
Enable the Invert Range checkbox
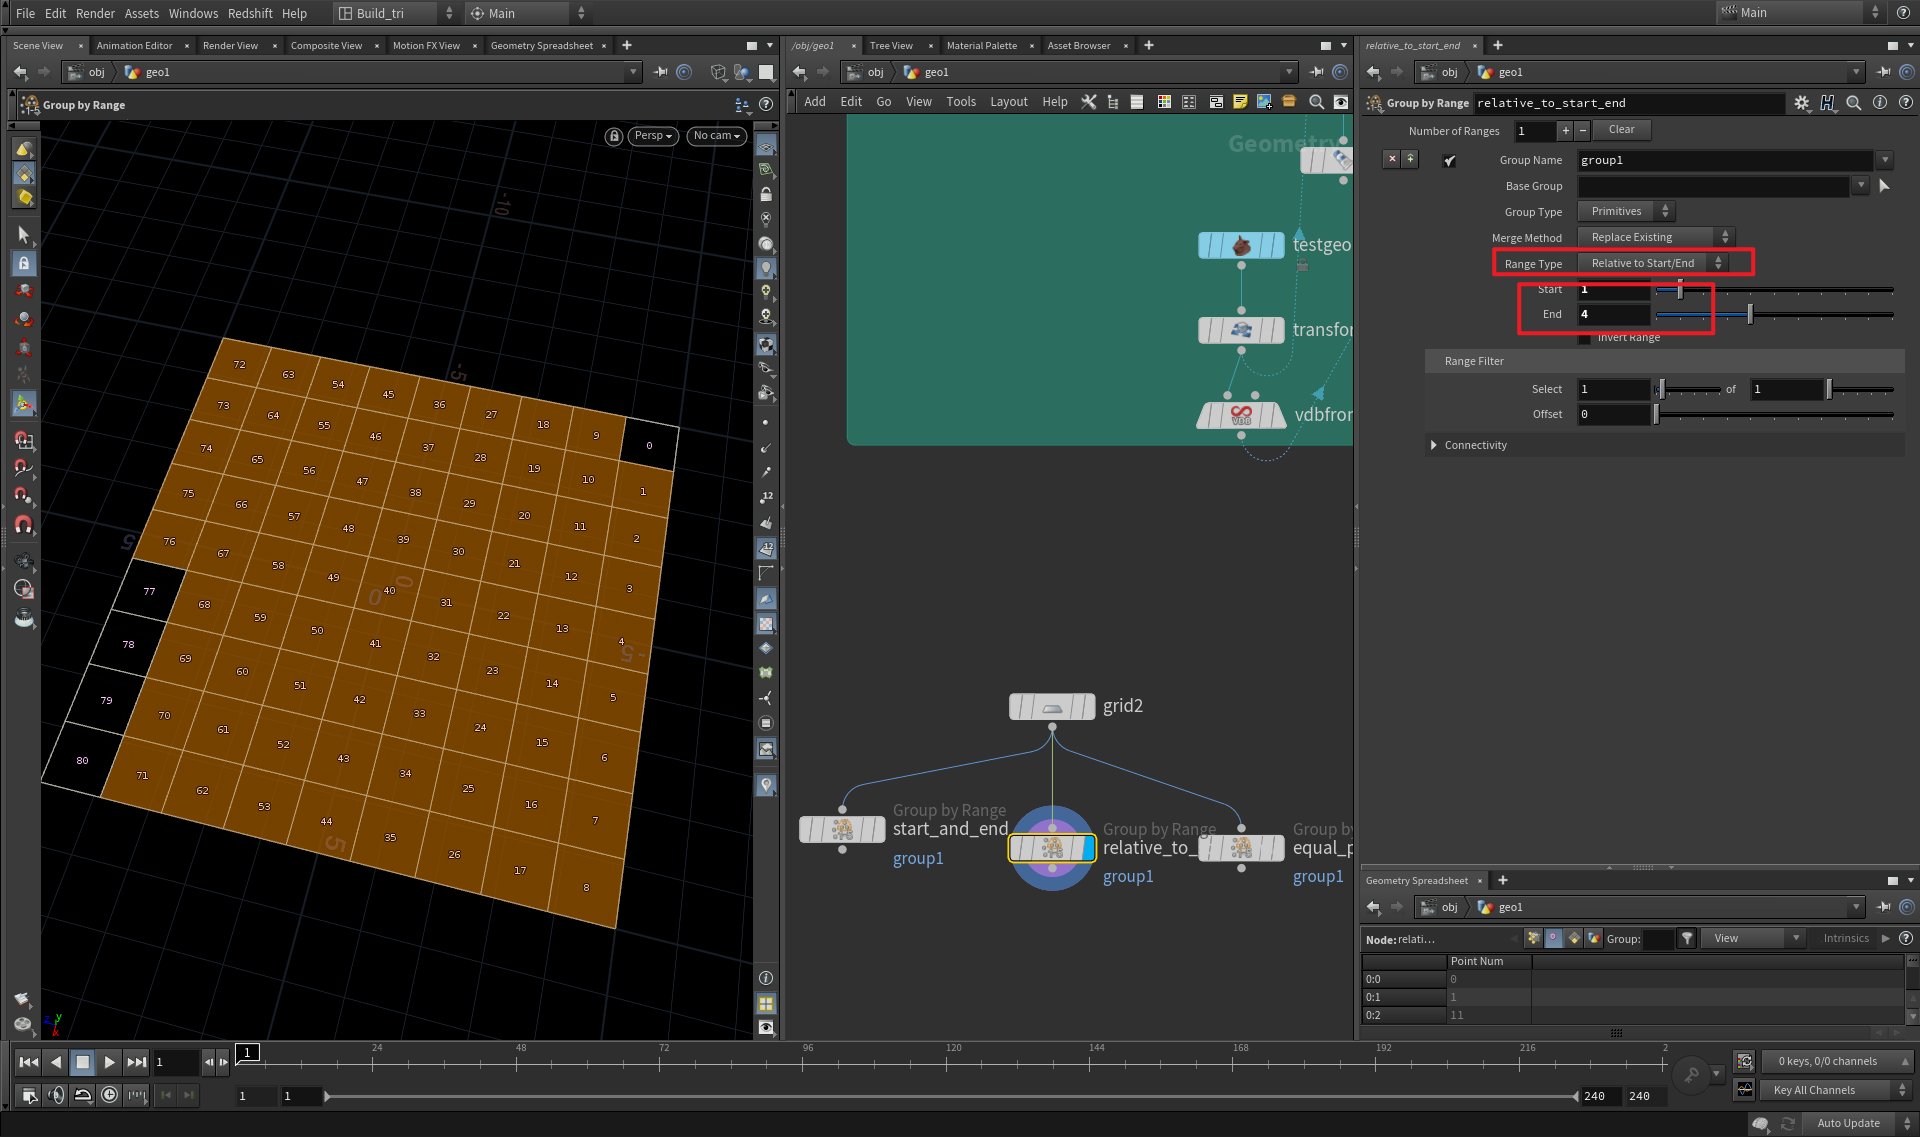1585,338
